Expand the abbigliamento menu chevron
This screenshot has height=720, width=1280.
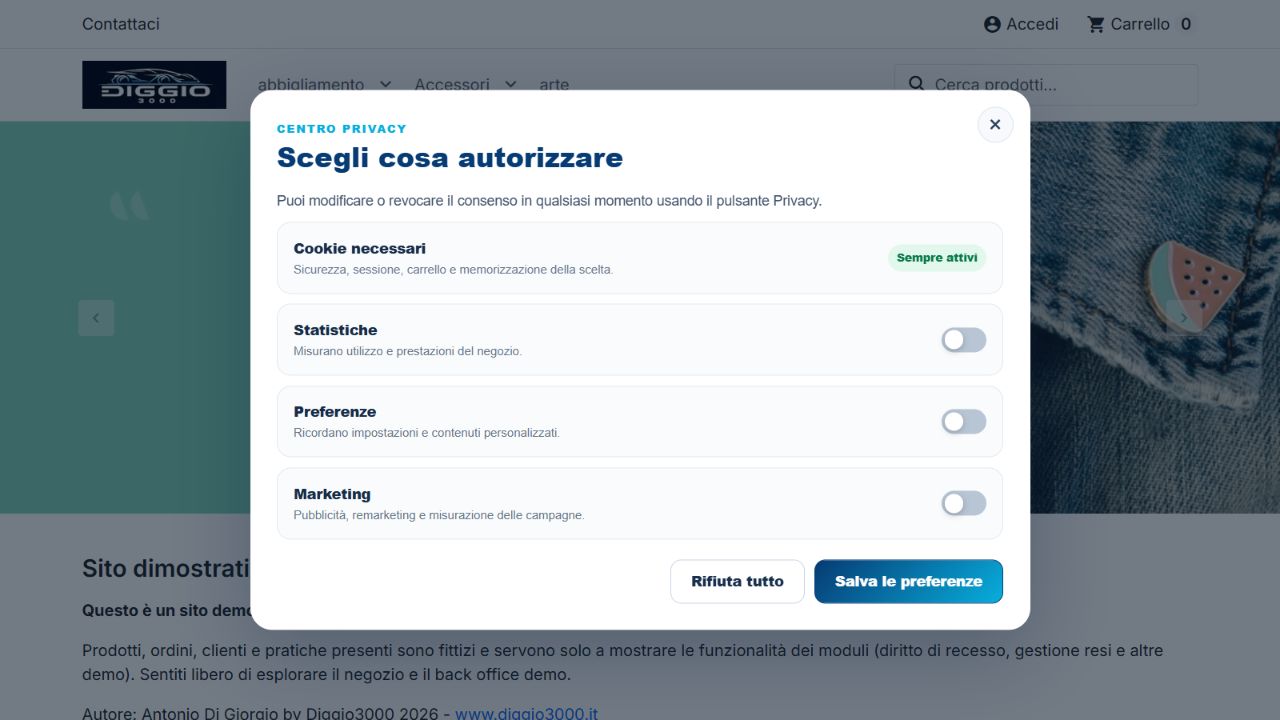click(386, 85)
